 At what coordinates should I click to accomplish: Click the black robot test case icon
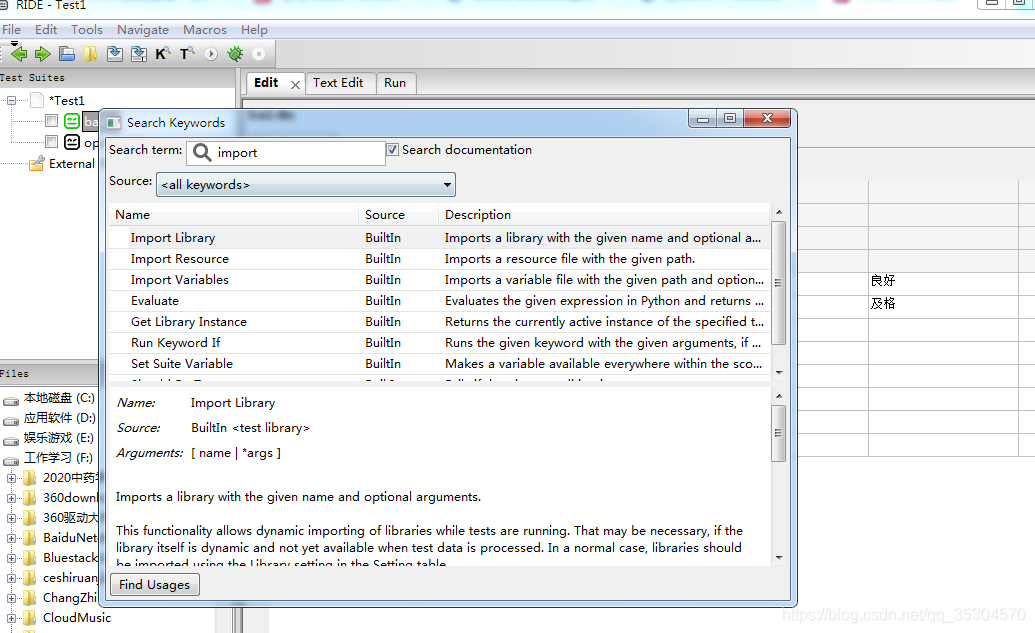tap(72, 142)
